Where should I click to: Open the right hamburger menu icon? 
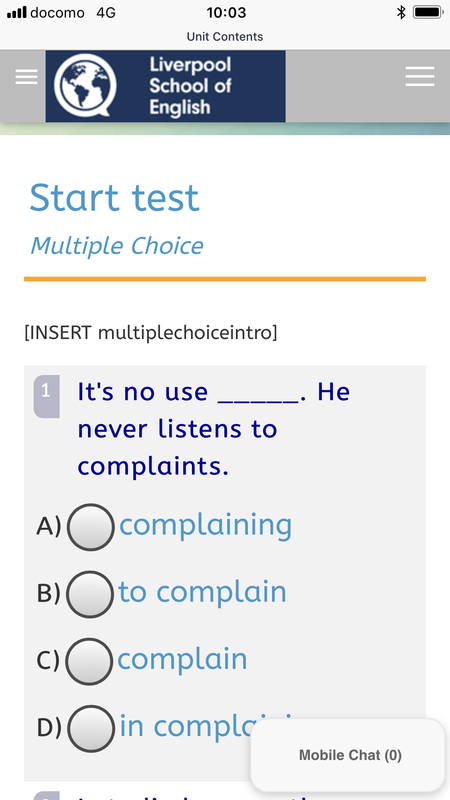coord(420,77)
